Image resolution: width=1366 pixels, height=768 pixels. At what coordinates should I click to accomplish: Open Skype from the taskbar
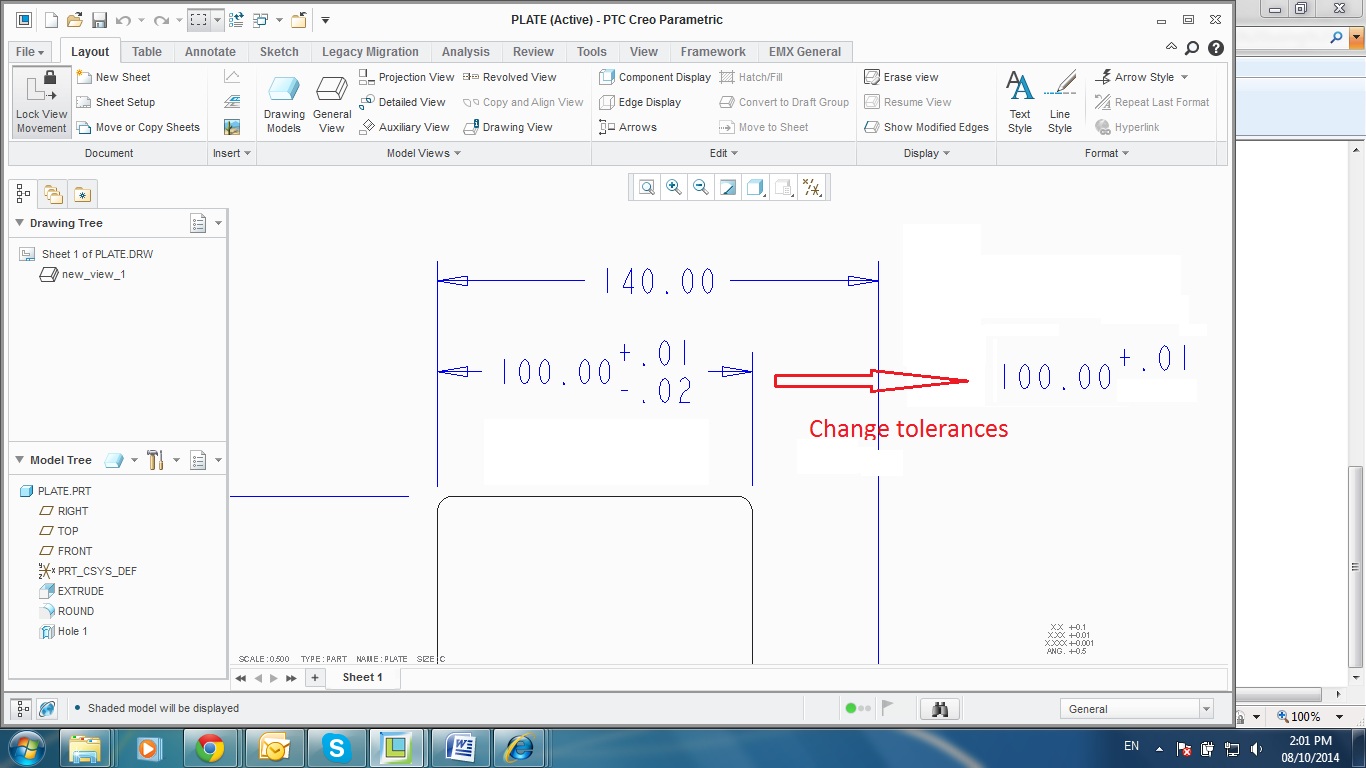coord(335,747)
